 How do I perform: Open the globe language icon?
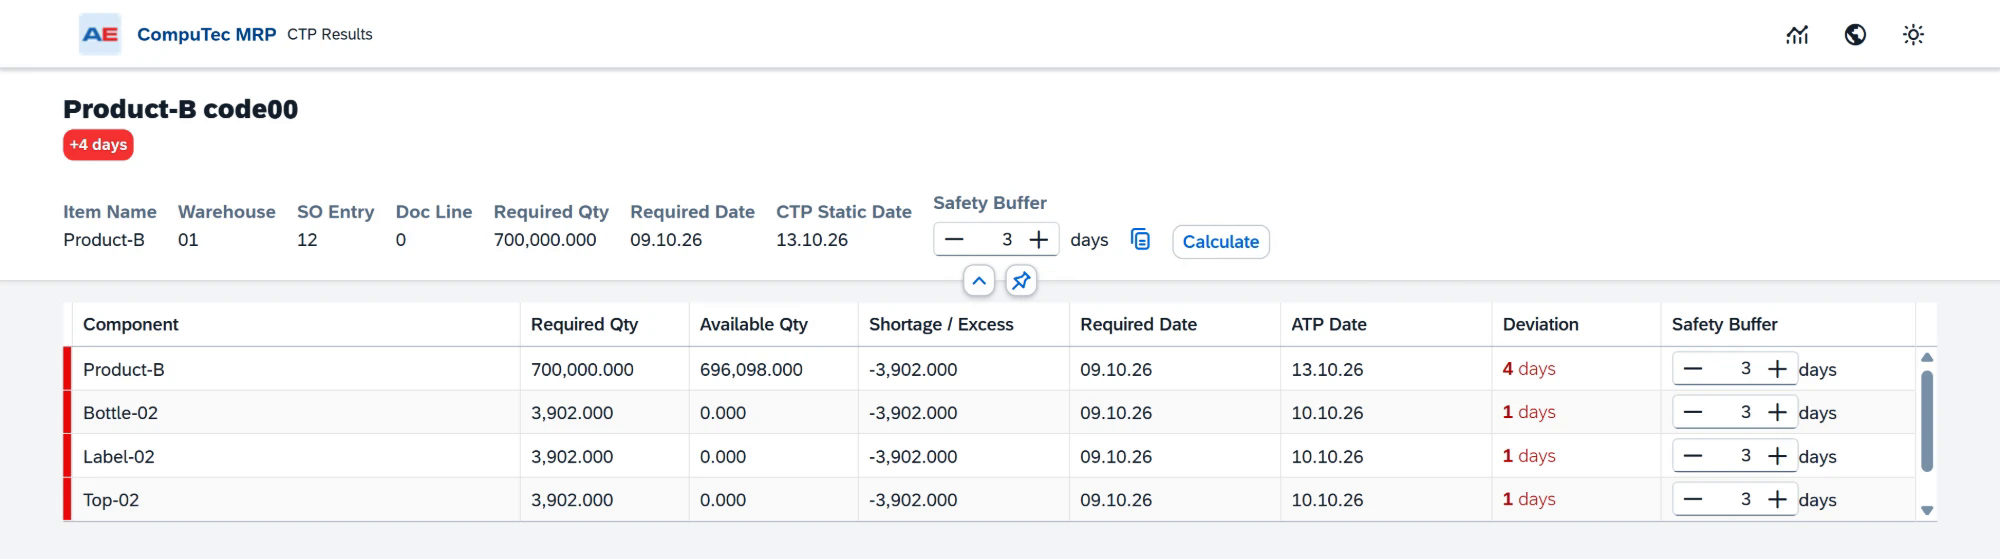tap(1855, 35)
